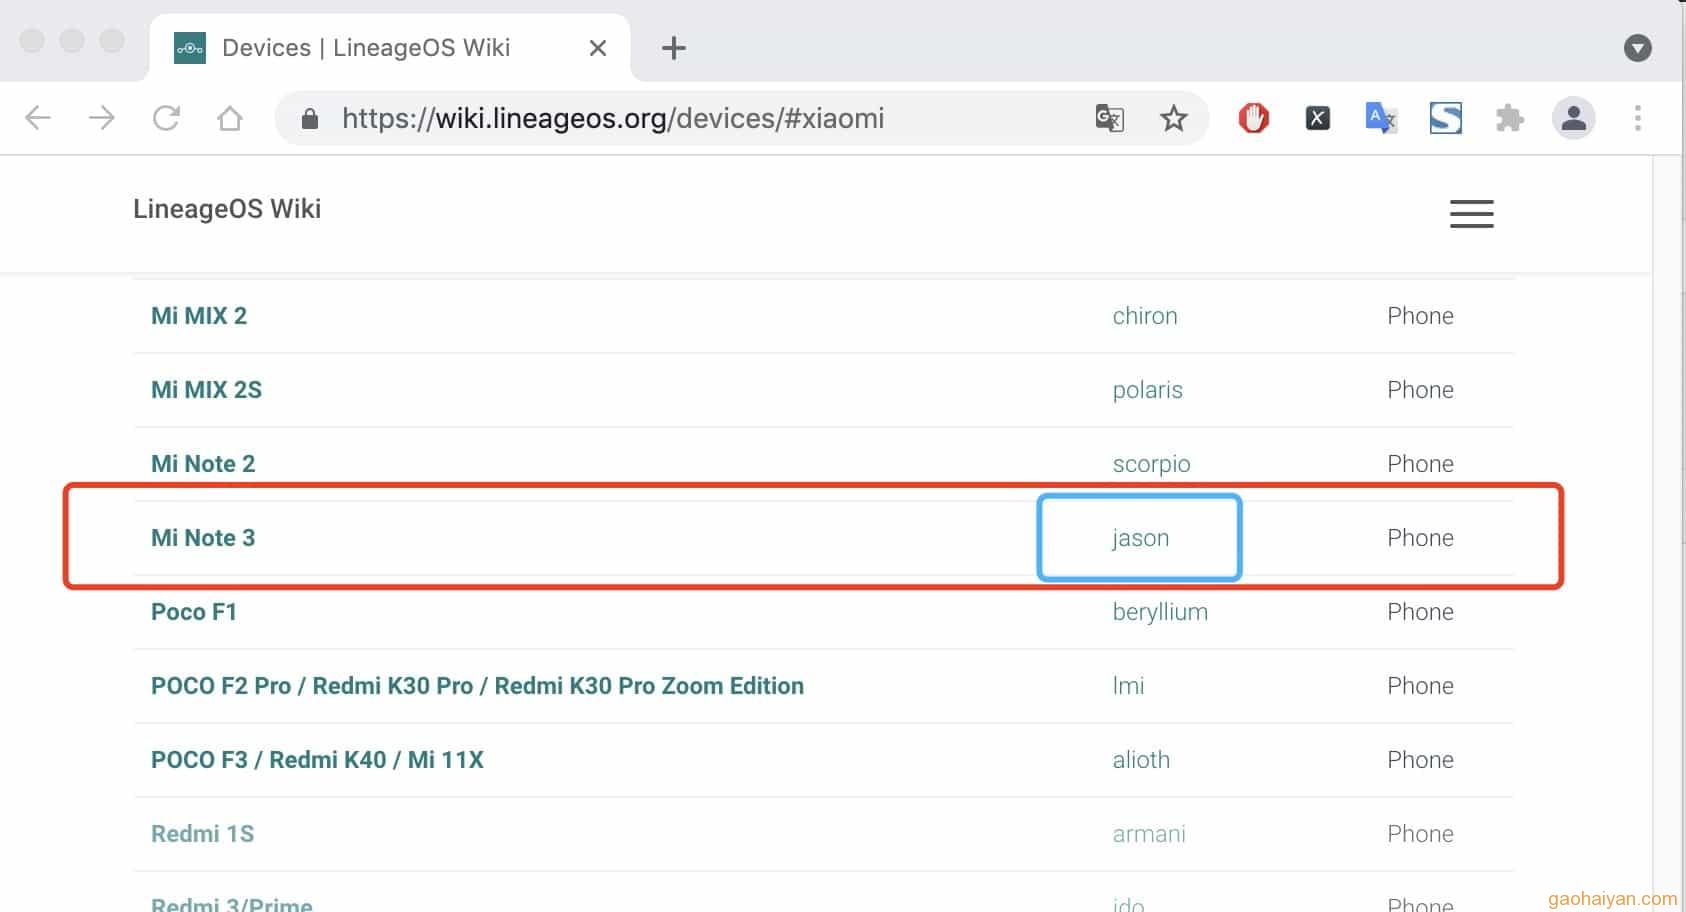Click the translate page icon in address bar
The width and height of the screenshot is (1686, 912).
[x=1109, y=118]
